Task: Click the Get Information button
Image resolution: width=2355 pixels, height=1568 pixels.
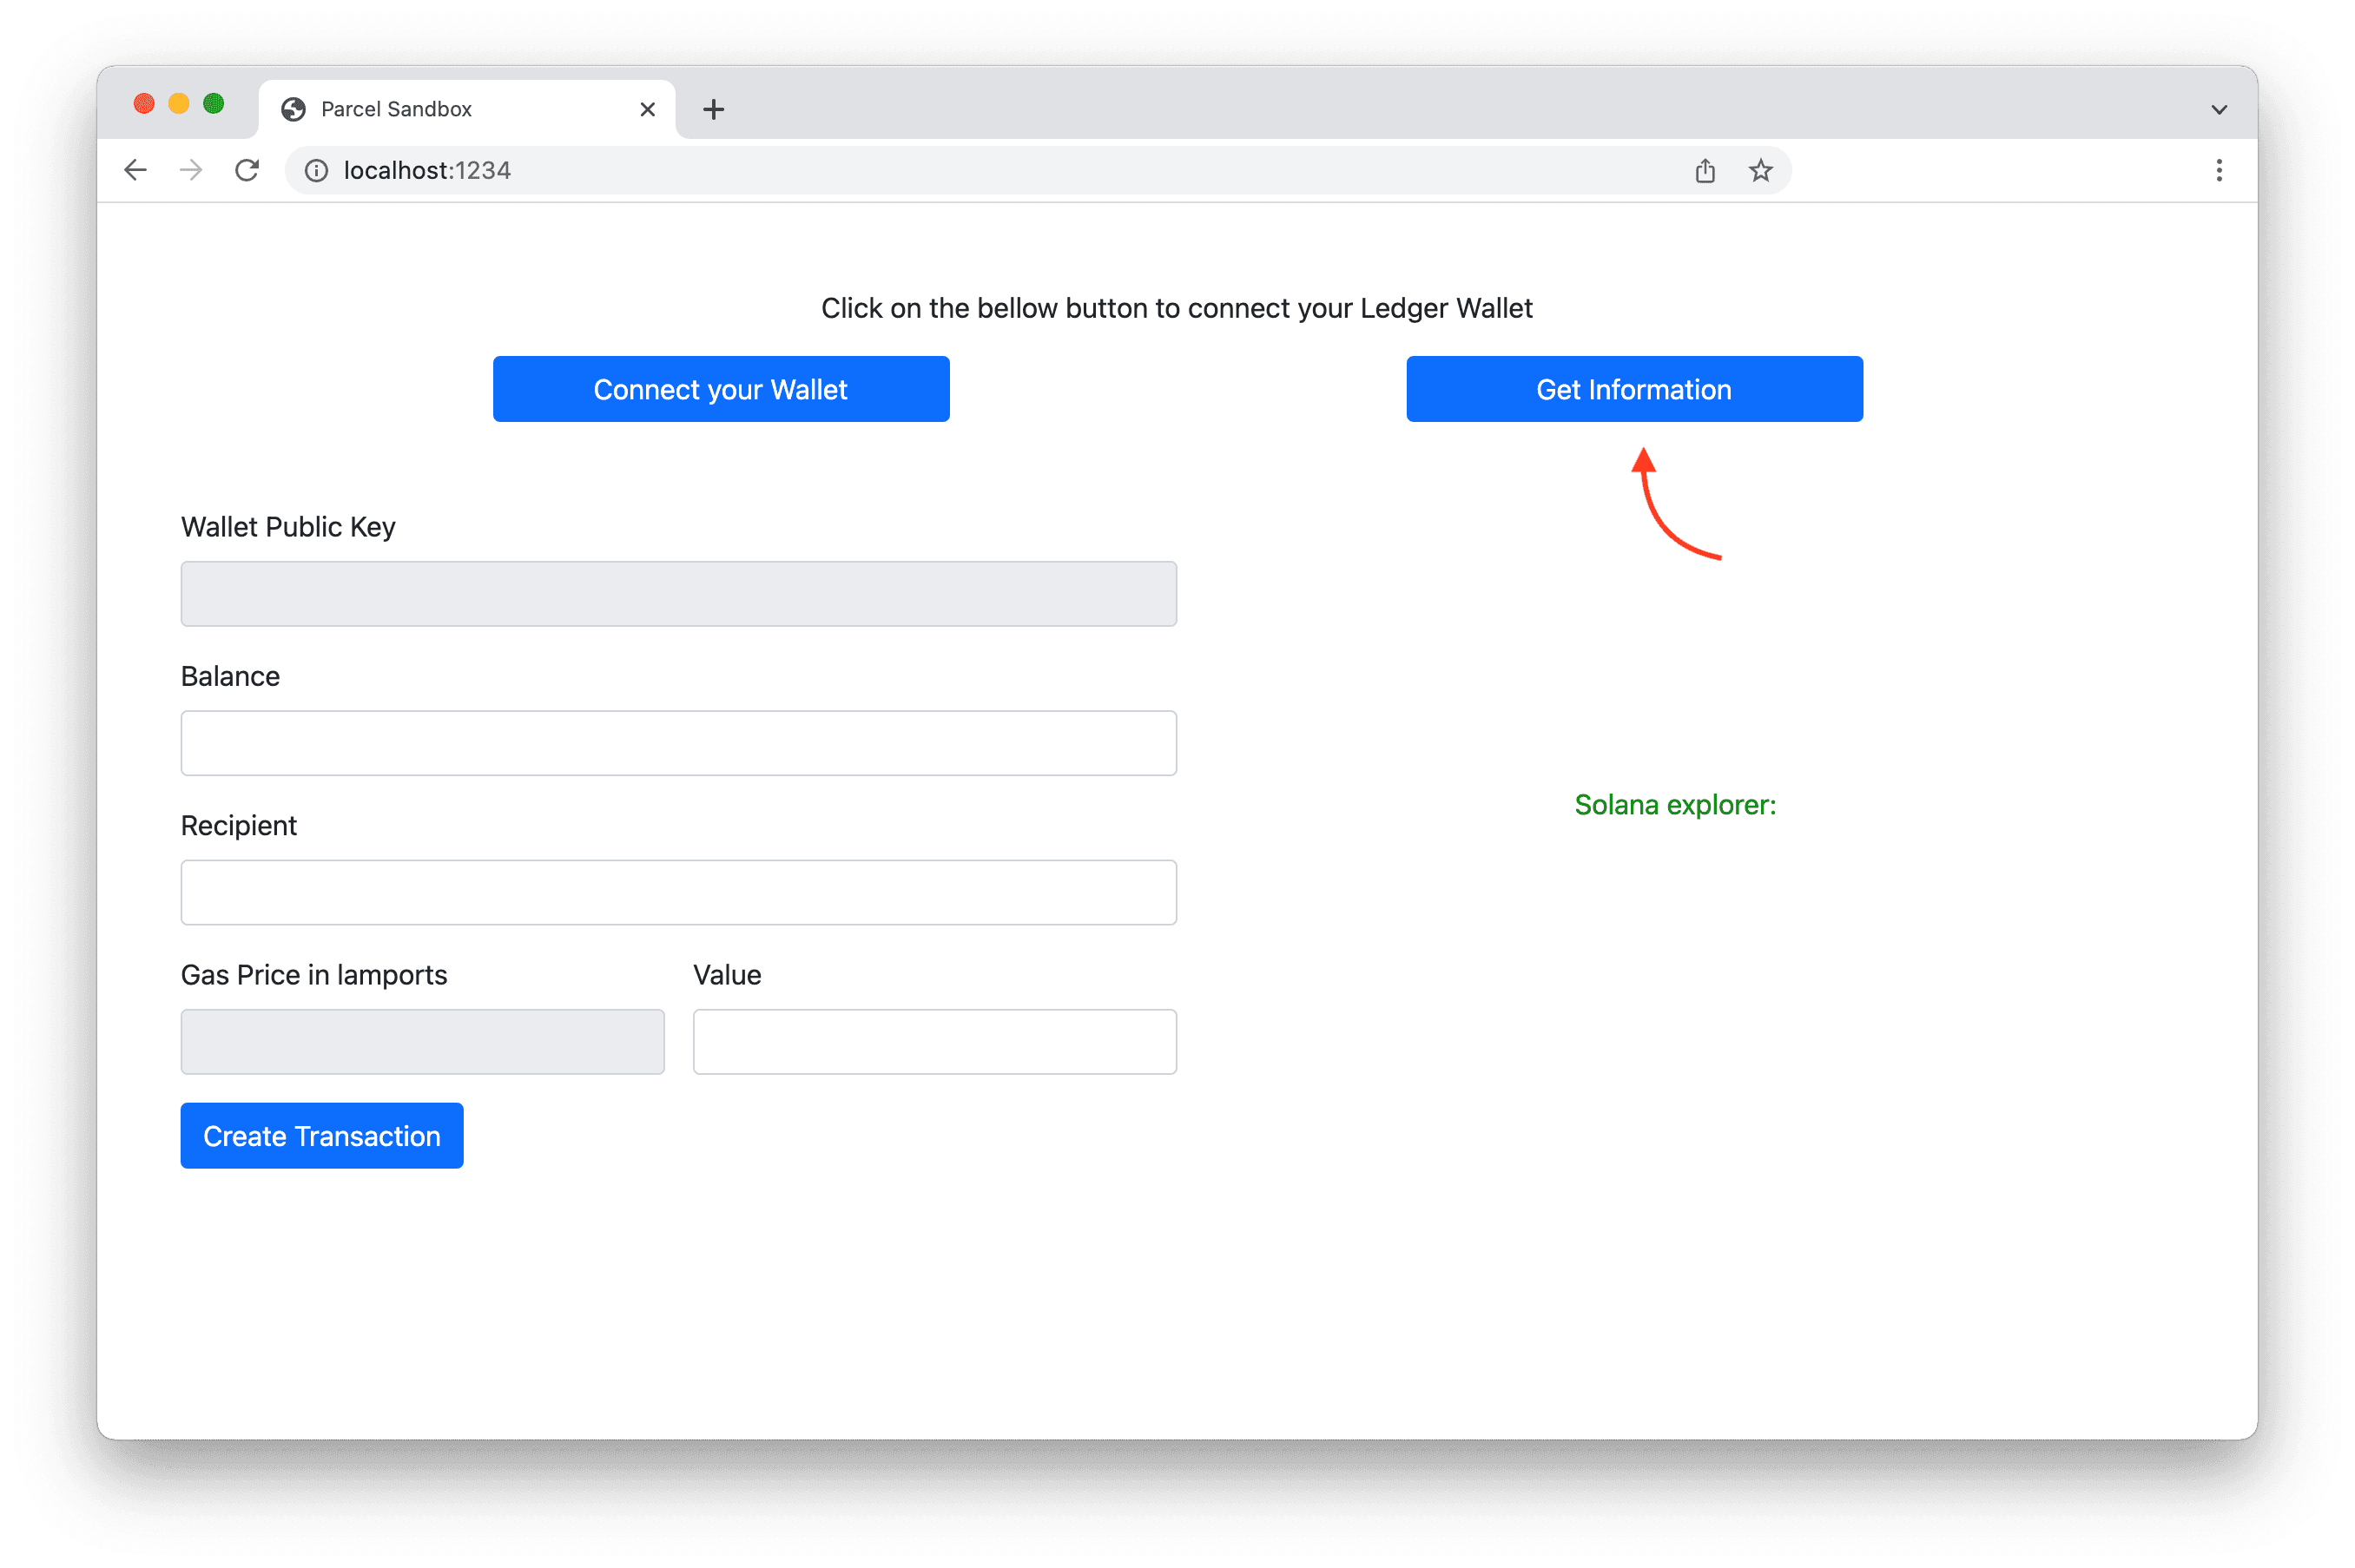Action: click(x=1634, y=388)
